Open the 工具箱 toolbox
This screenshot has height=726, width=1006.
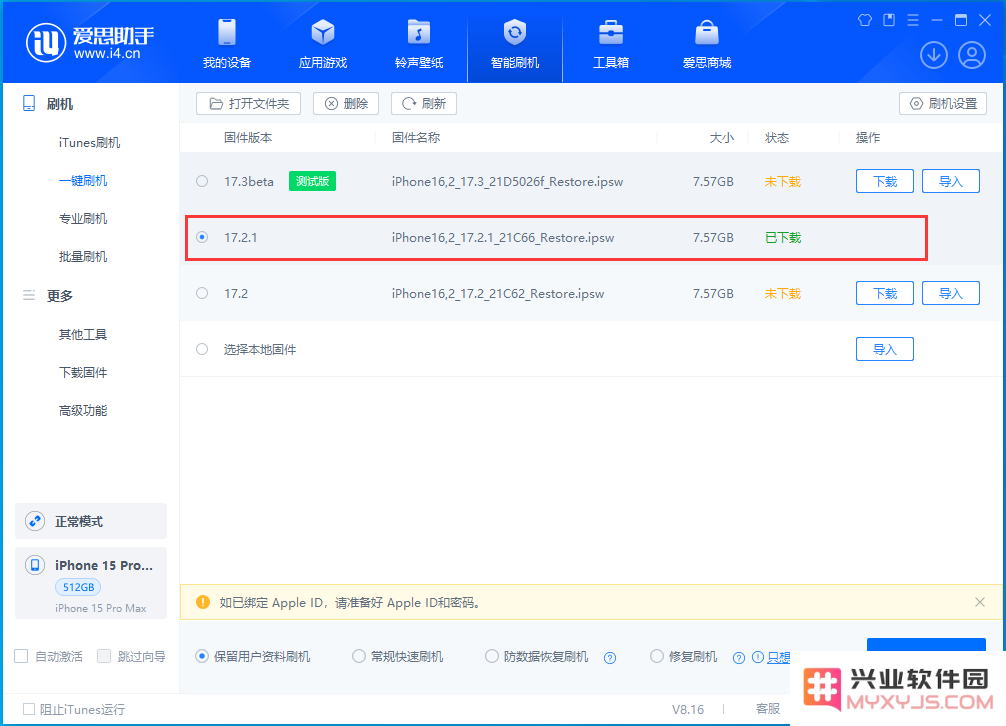tap(611, 44)
